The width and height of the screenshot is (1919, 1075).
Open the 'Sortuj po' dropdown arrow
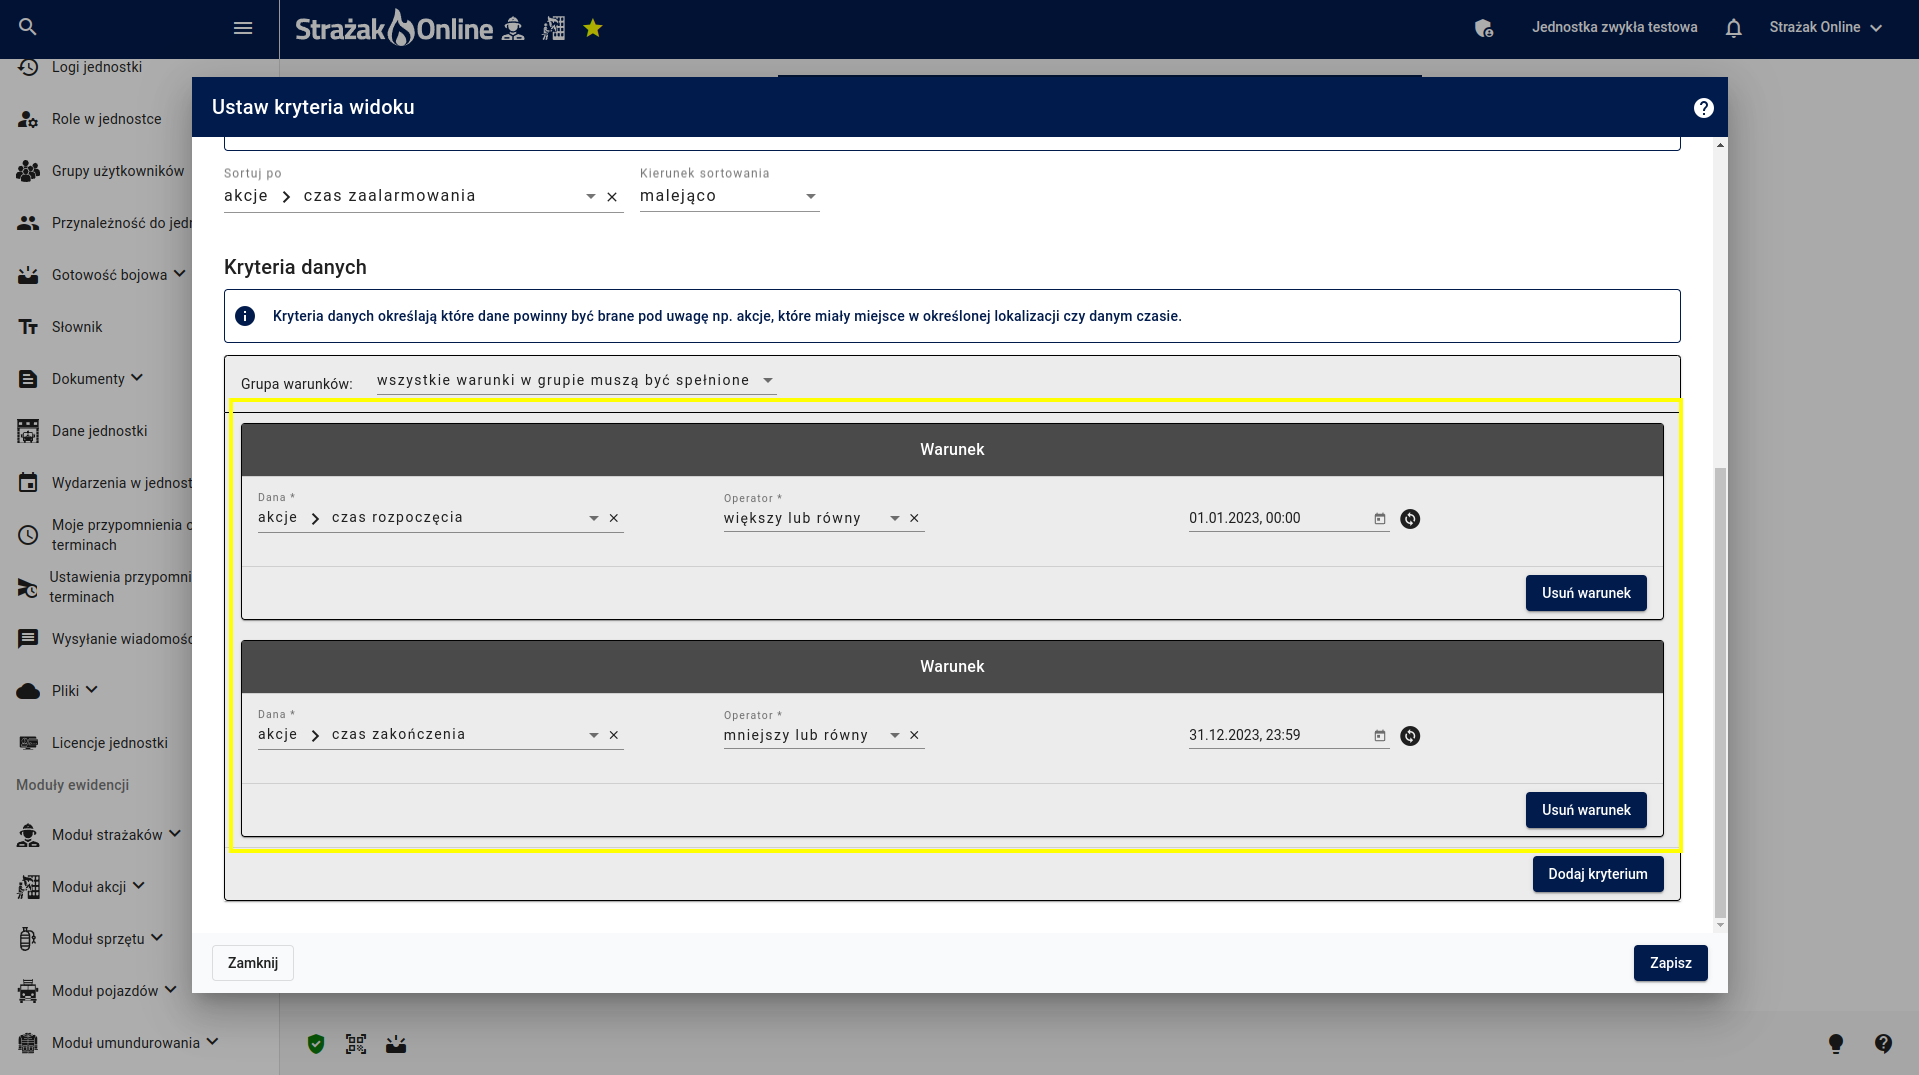(591, 197)
